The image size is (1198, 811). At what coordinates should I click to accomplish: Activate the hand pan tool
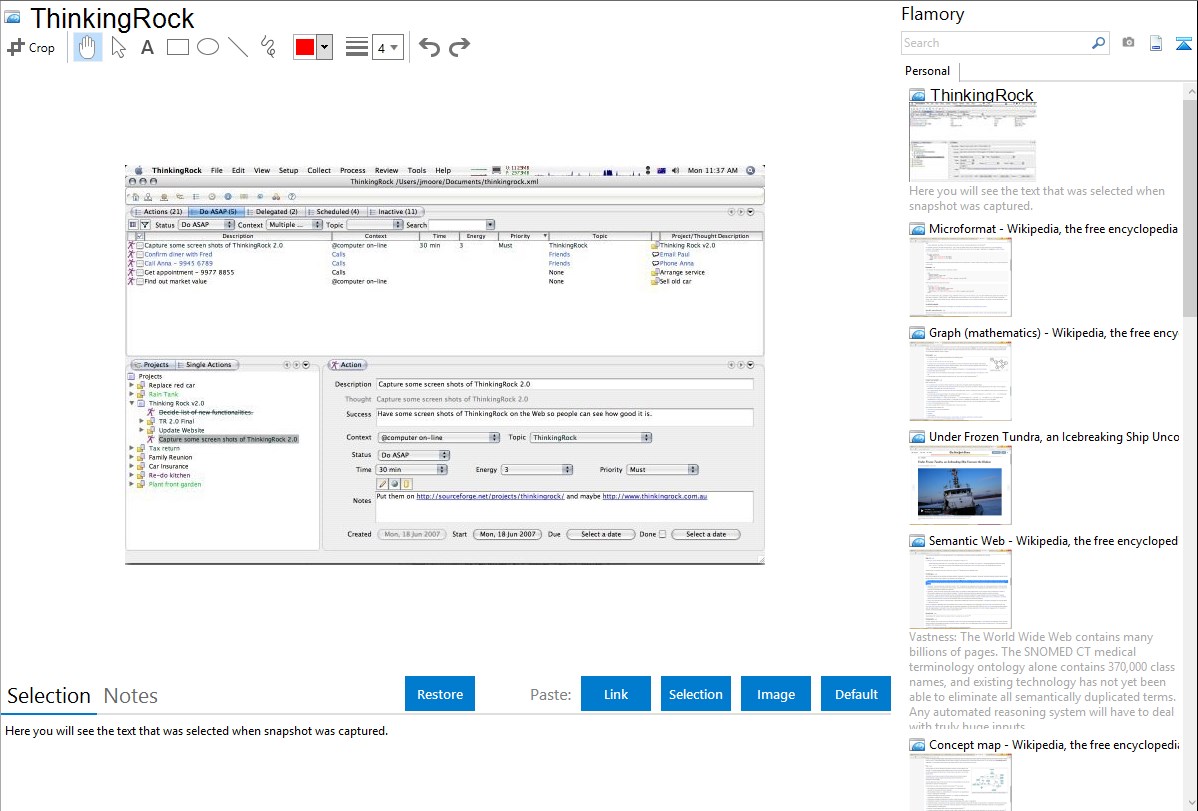tap(88, 47)
